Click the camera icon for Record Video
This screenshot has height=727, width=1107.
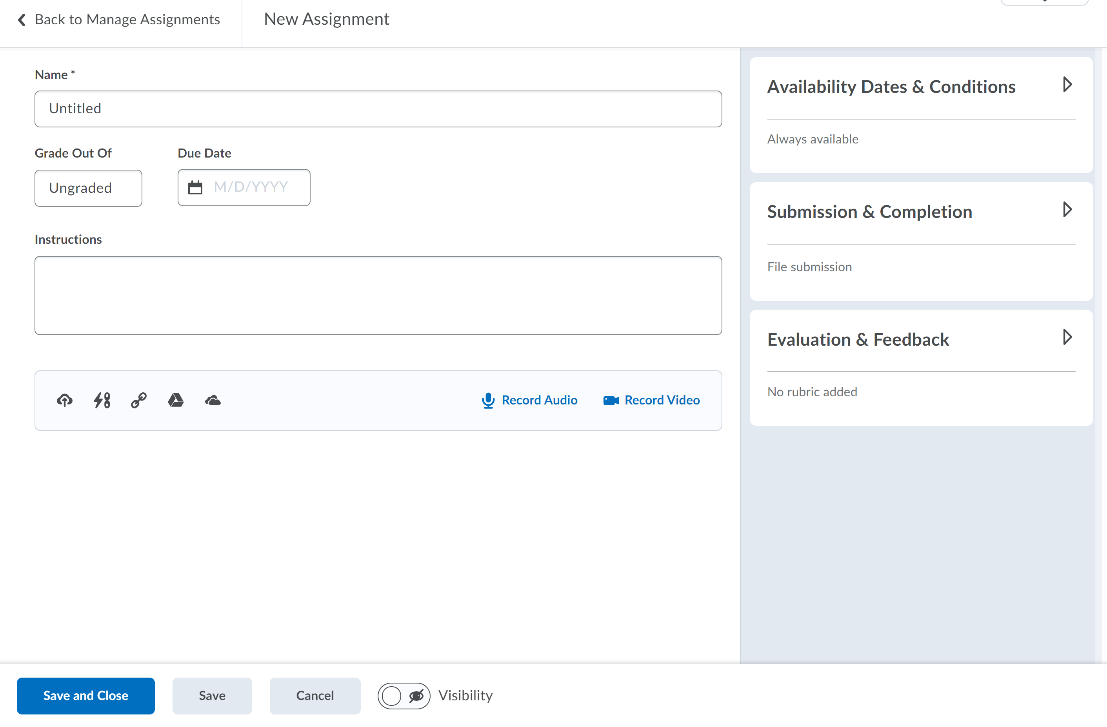click(611, 401)
